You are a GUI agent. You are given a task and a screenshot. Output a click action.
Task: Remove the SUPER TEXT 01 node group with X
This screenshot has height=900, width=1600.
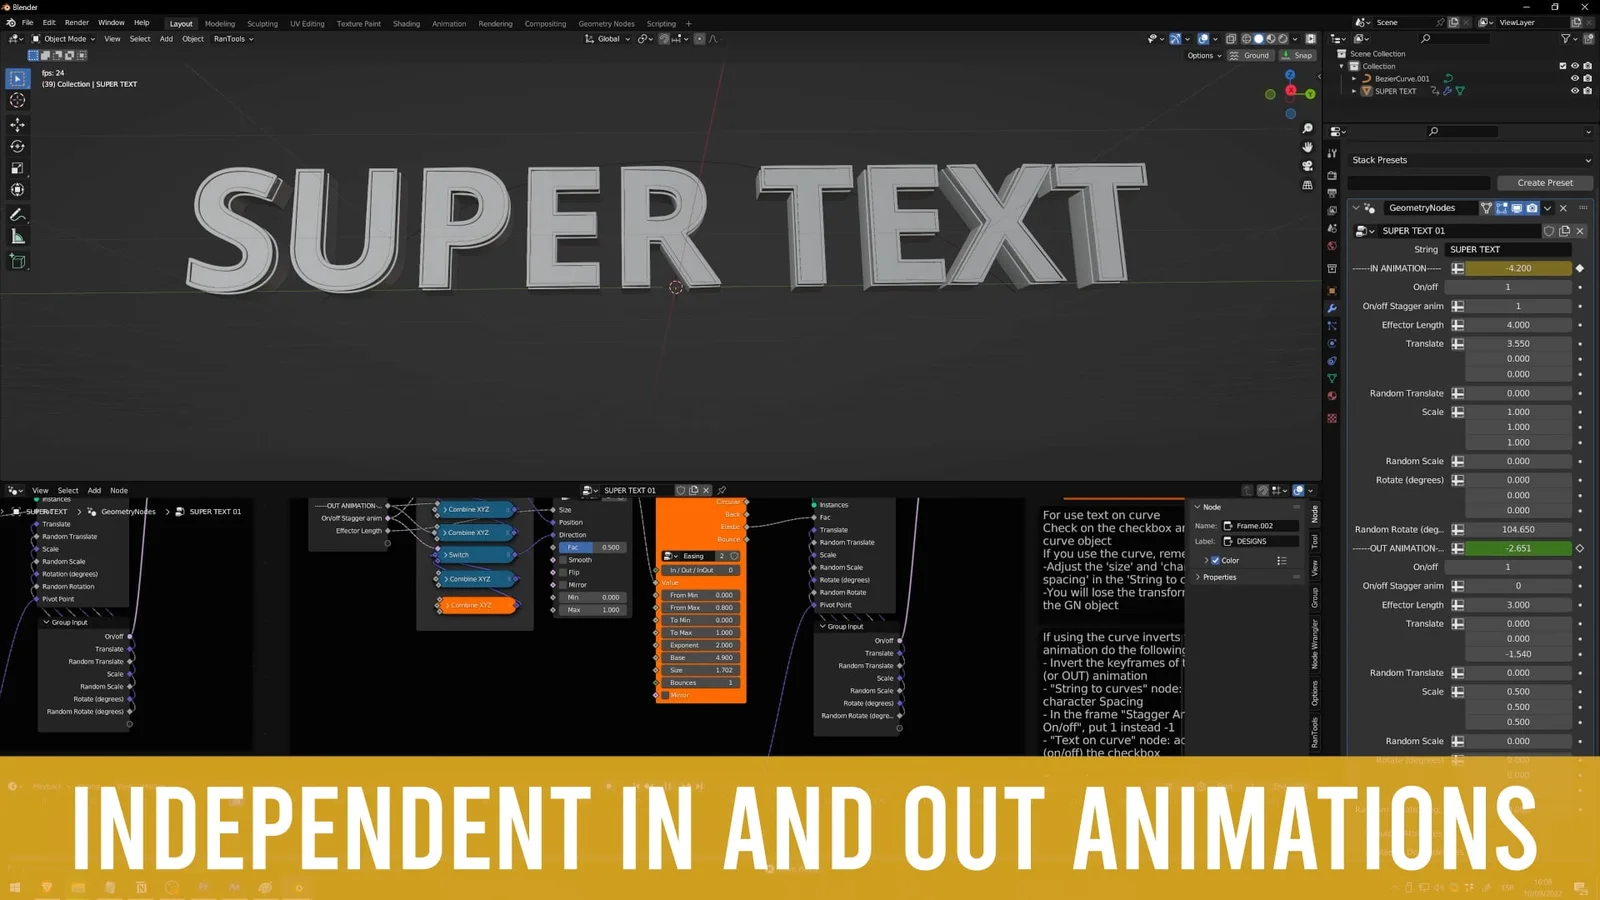click(x=1580, y=230)
